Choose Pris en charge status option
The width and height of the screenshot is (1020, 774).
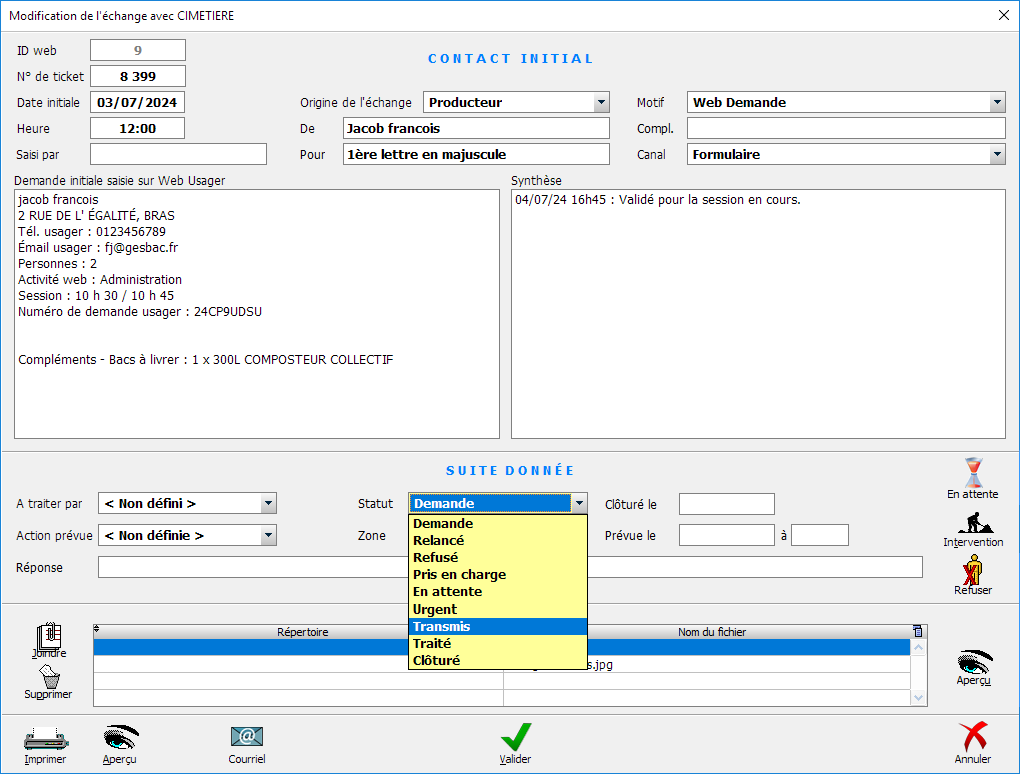497,575
